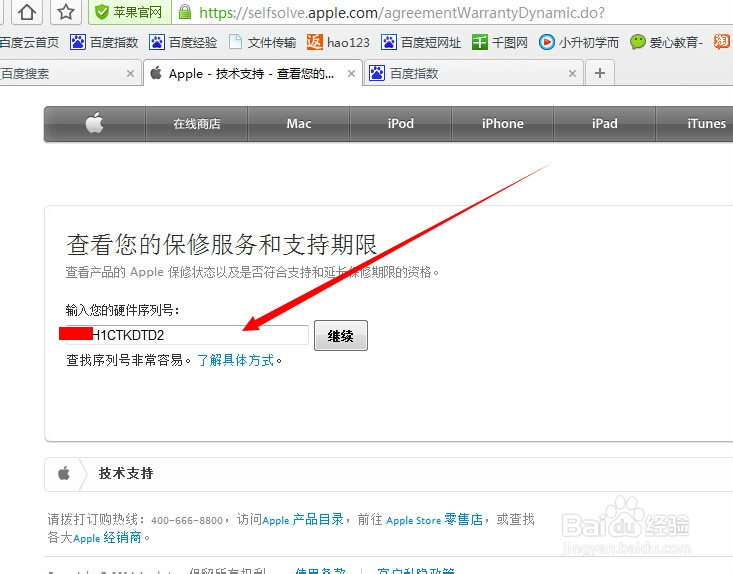Open the 文件传输 bookmark
Viewport: 733px width, 574px height.
click(x=262, y=43)
